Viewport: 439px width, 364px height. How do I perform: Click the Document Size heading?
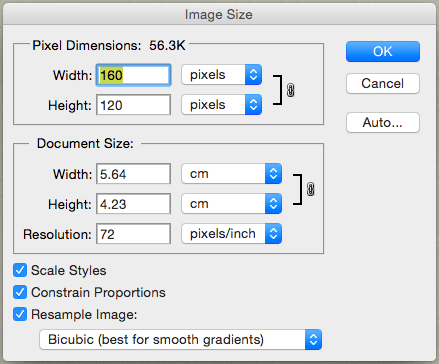[85, 143]
